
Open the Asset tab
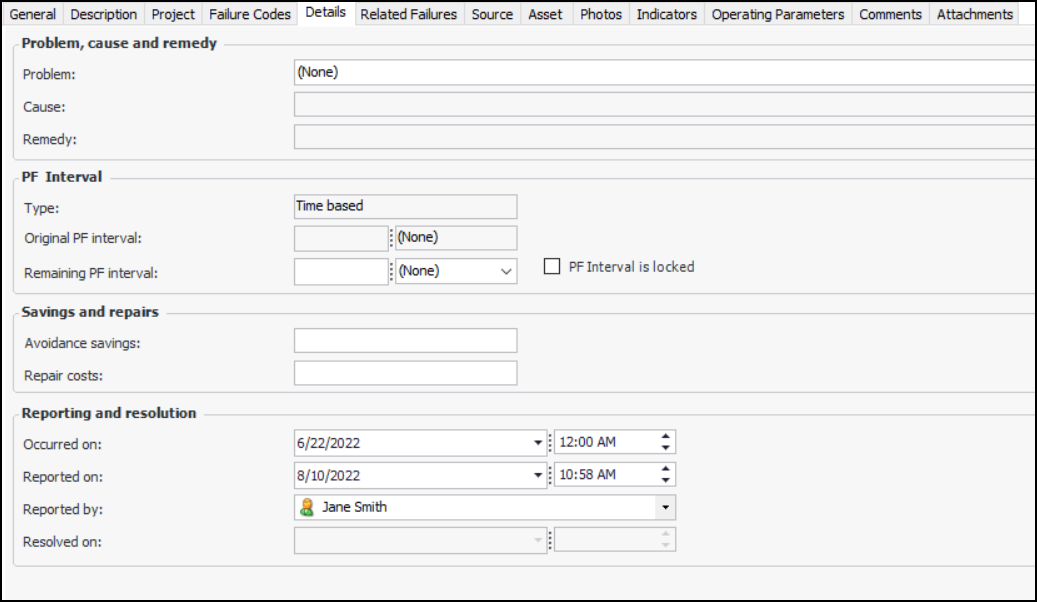pos(545,15)
